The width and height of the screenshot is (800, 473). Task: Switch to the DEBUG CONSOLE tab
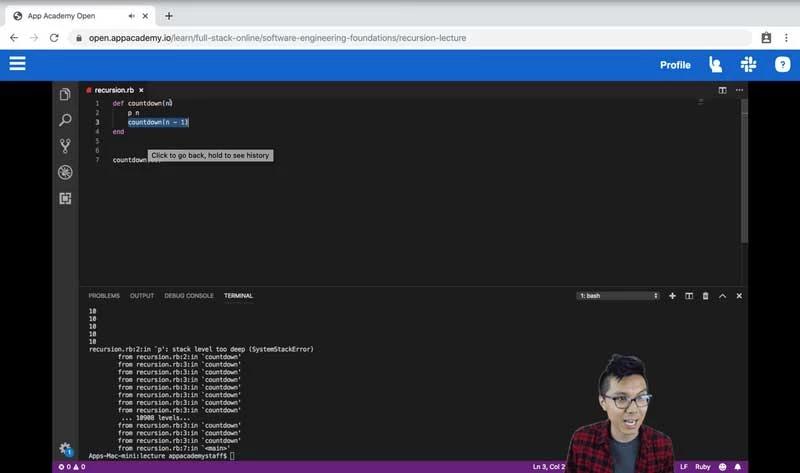tap(189, 296)
